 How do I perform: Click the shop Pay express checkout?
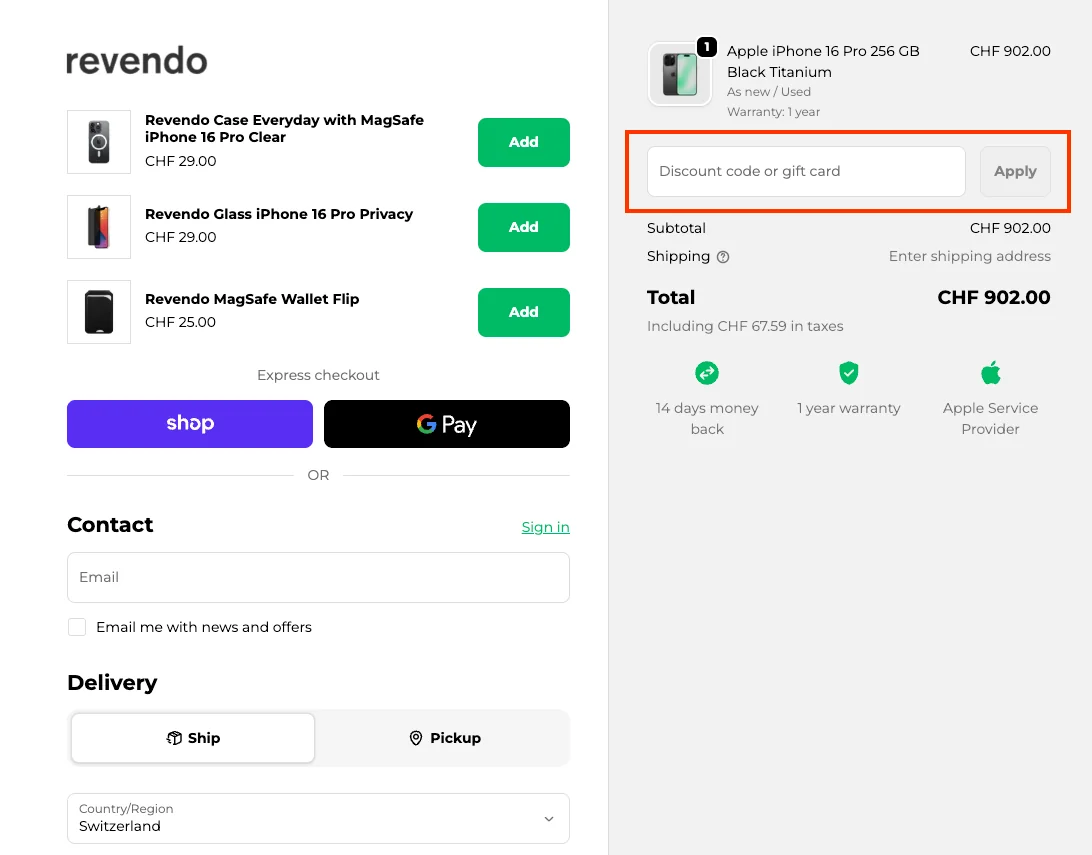point(189,423)
